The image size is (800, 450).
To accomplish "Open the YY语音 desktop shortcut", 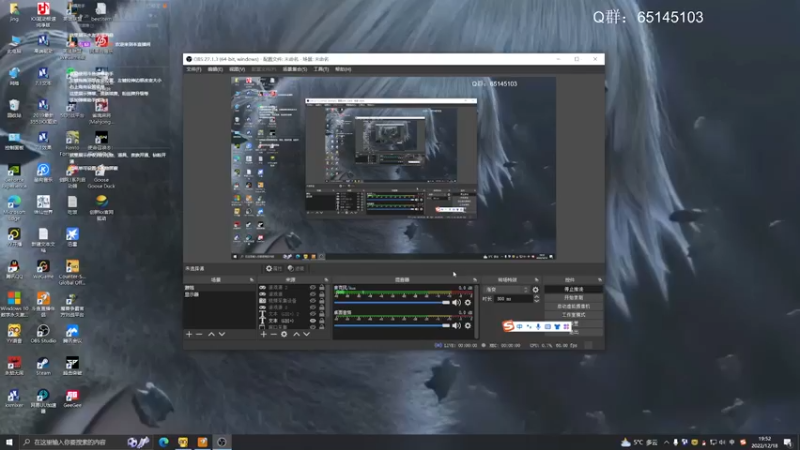I will coord(14,334).
